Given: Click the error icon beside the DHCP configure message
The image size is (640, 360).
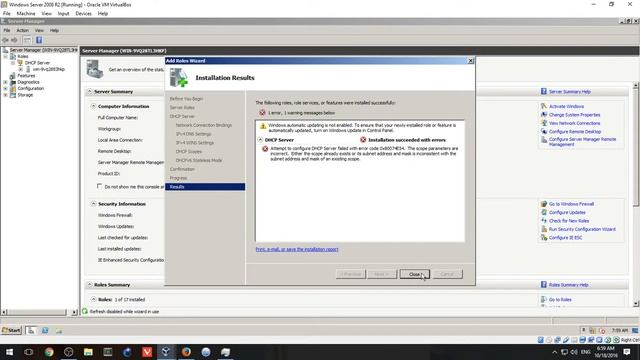Looking at the screenshot, I should (265, 149).
